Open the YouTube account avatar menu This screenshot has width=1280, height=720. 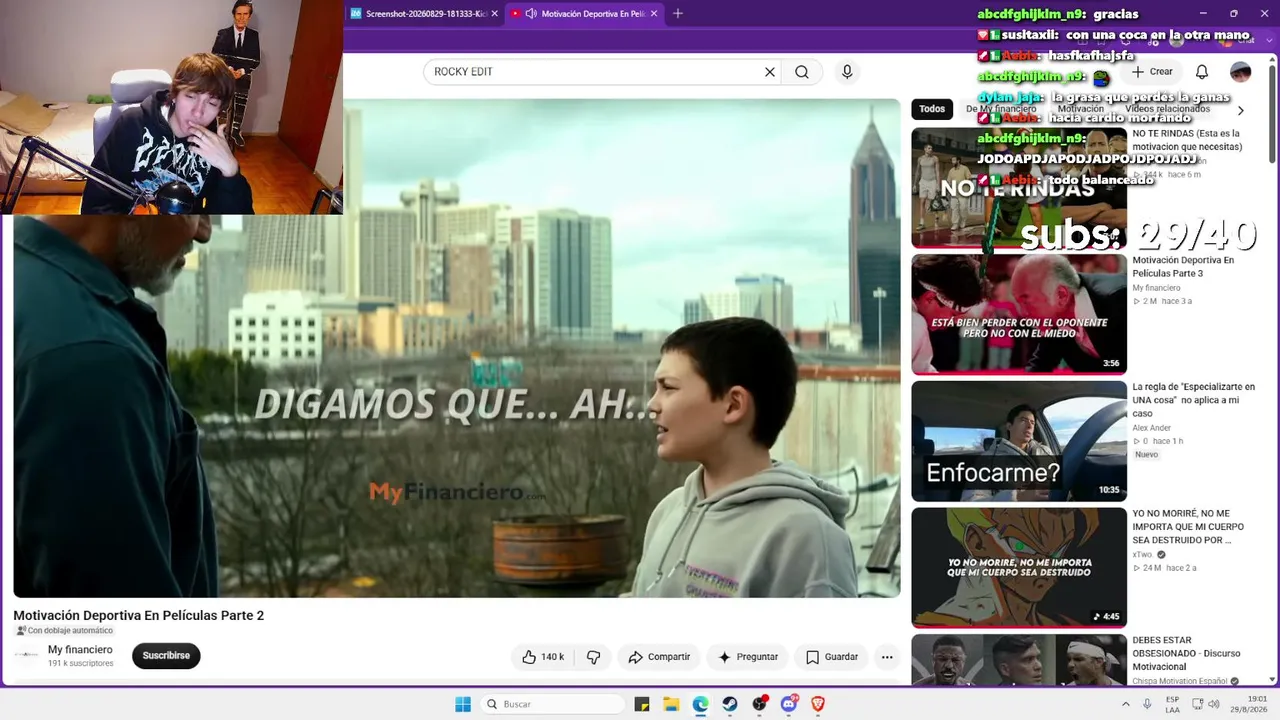1240,72
